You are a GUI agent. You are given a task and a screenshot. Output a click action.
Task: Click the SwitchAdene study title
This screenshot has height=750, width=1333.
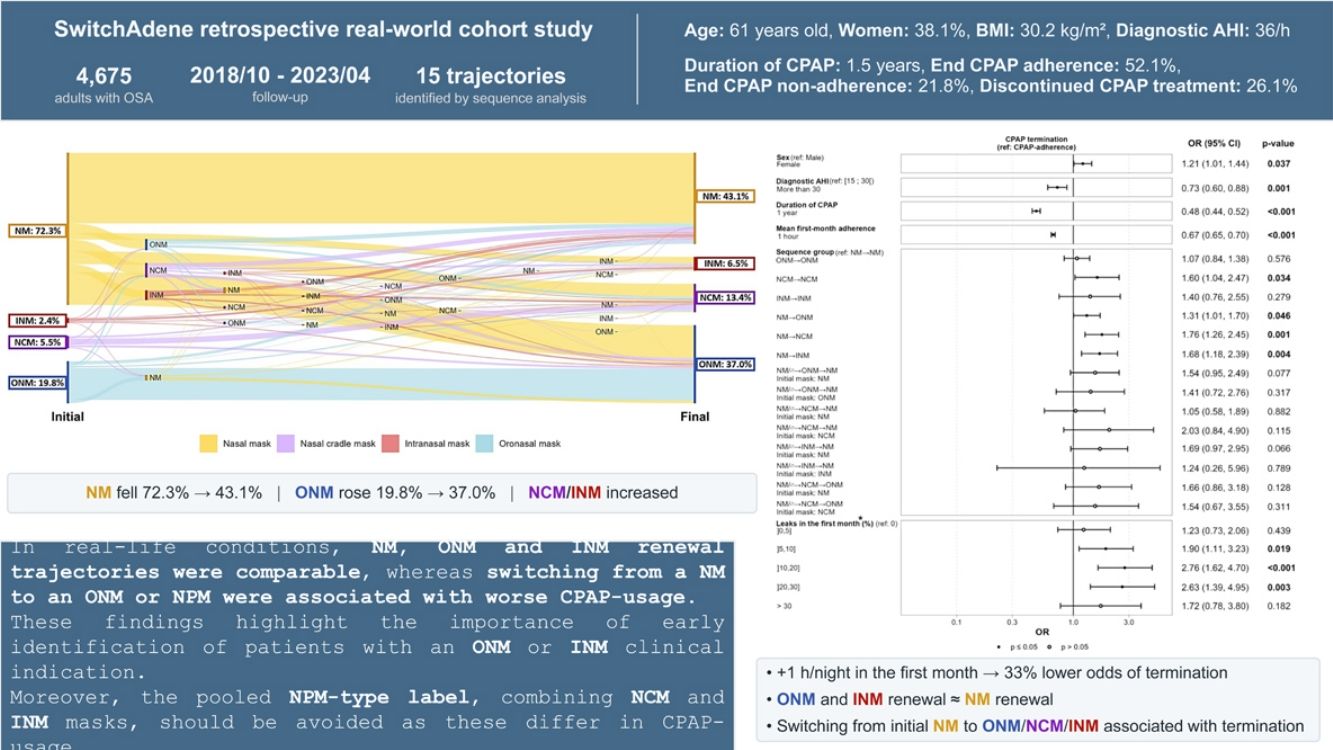[323, 29]
